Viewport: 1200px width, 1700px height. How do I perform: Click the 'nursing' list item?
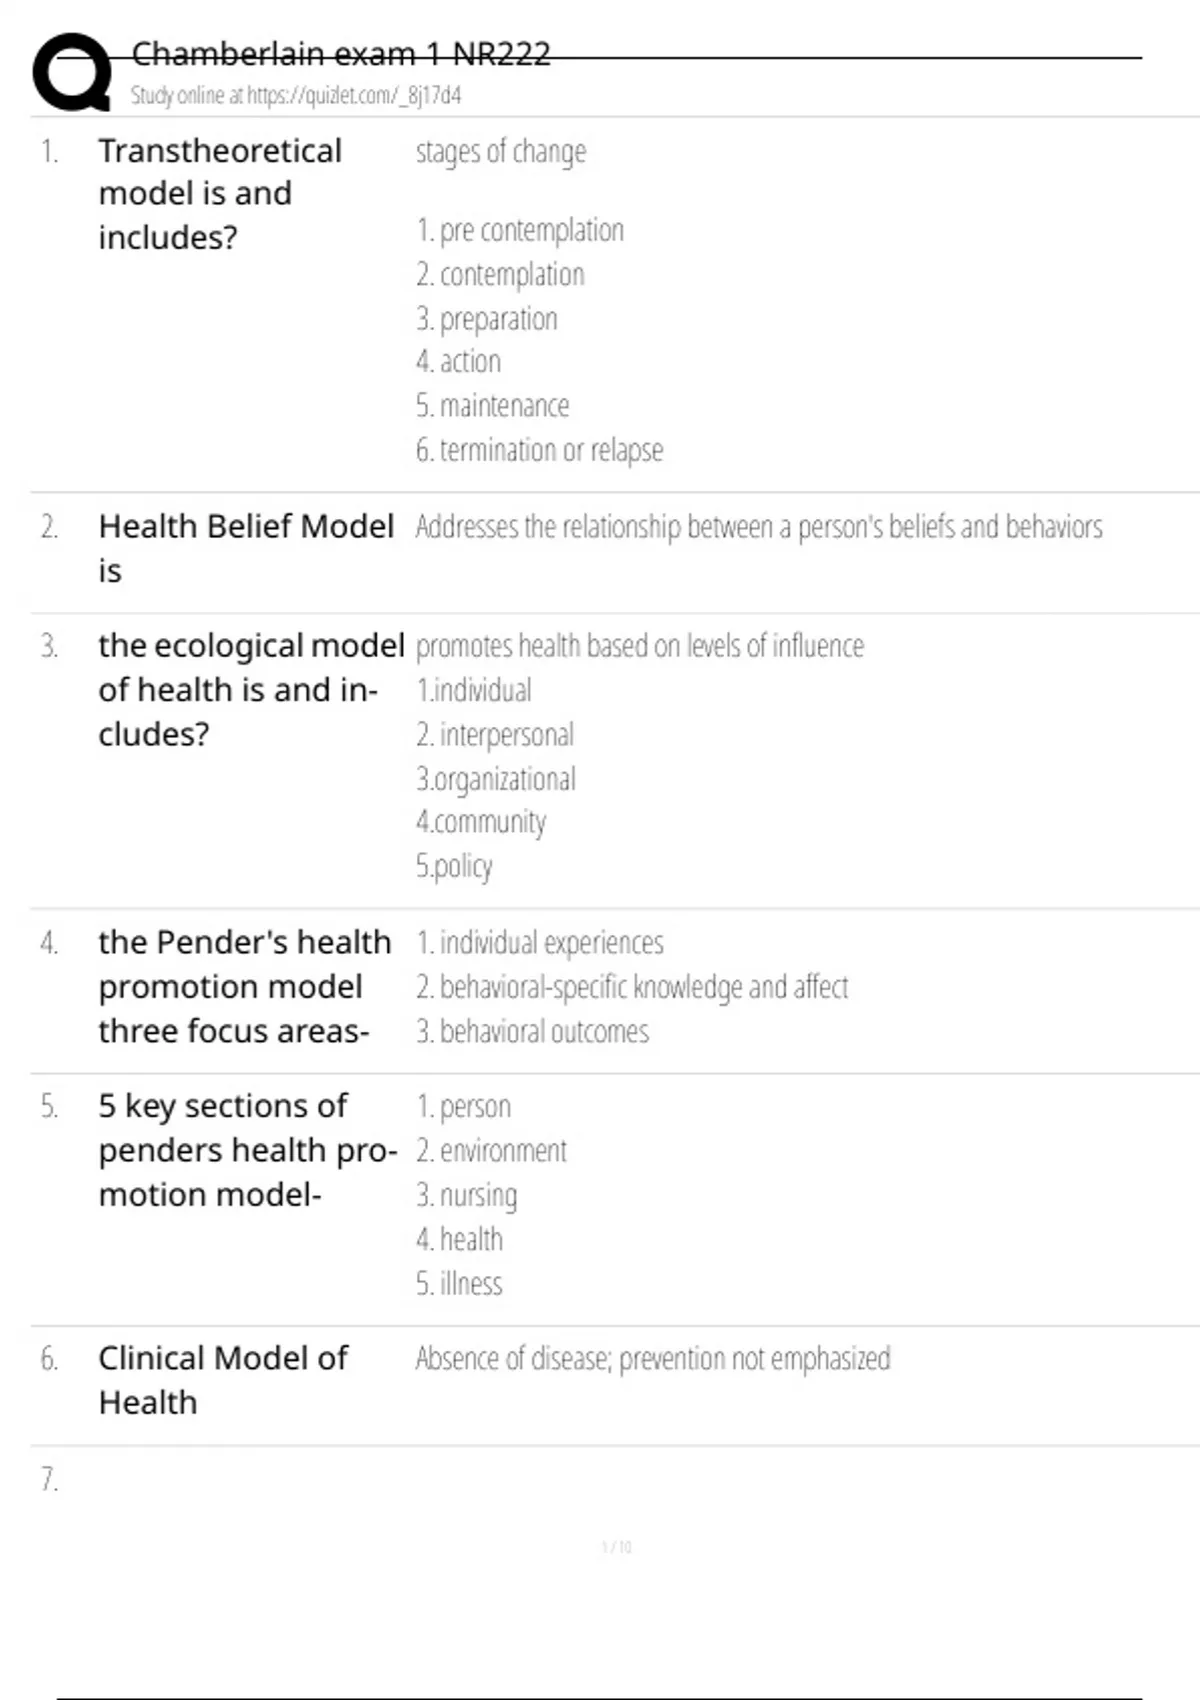coord(467,1195)
